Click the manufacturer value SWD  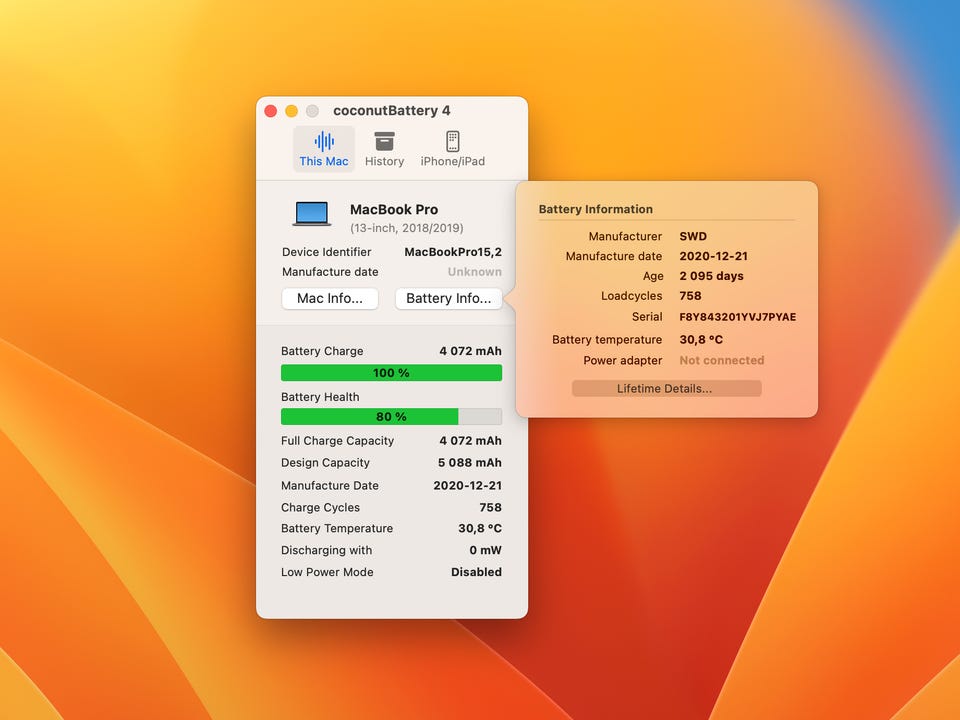[693, 236]
